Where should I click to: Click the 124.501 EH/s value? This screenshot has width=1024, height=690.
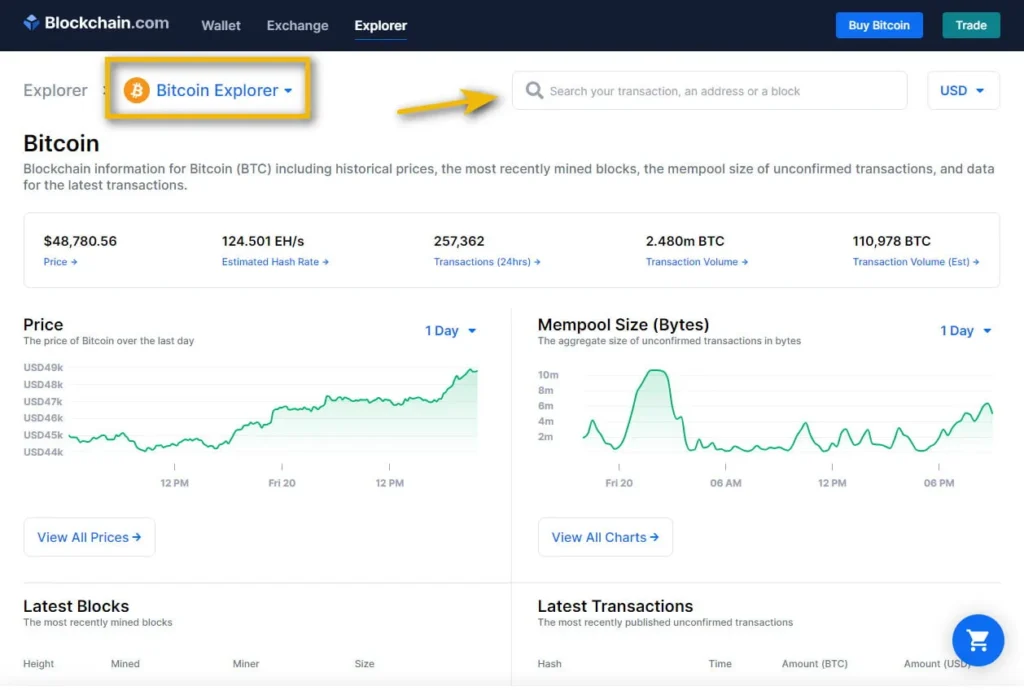(263, 241)
